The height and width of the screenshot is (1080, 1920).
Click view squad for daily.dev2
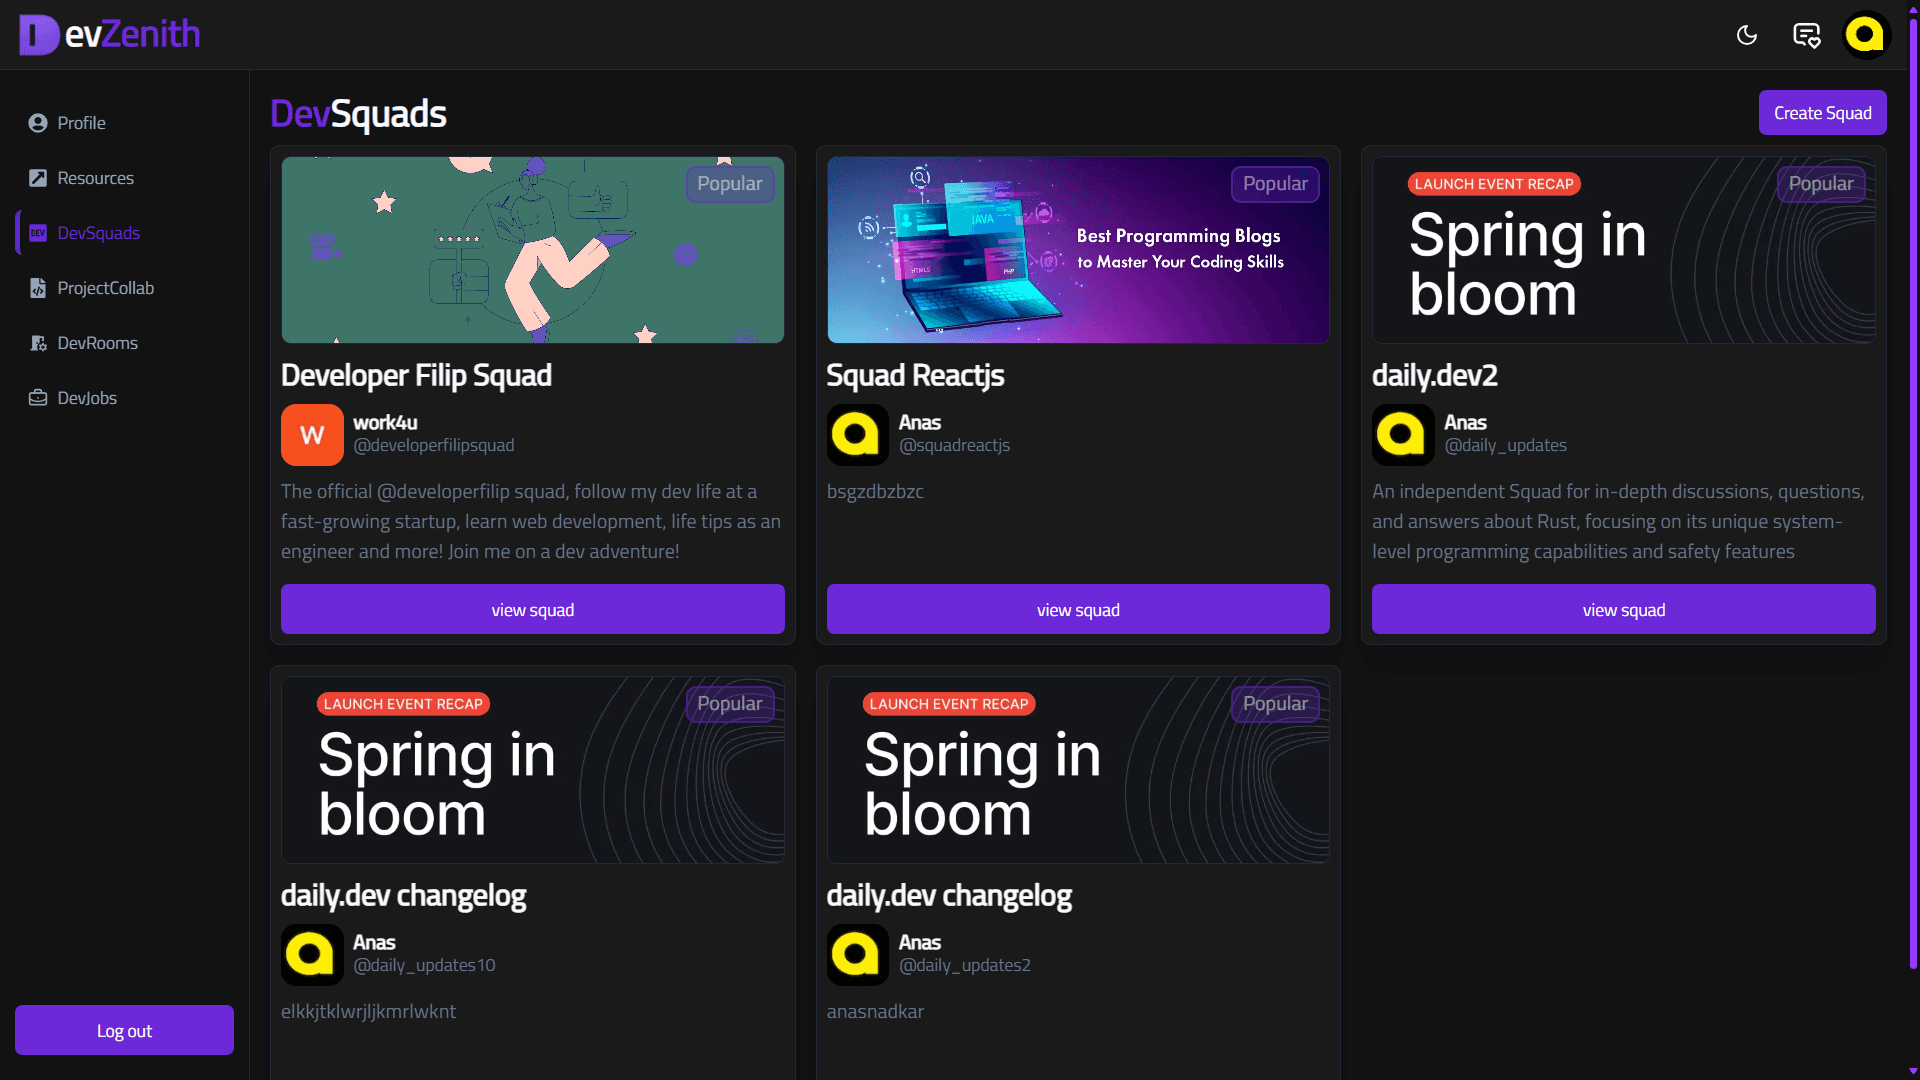click(1623, 609)
